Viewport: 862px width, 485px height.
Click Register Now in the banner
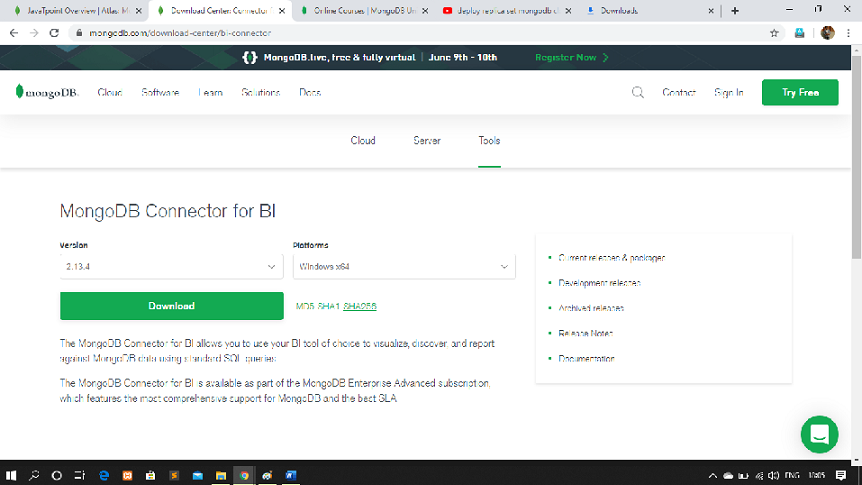click(572, 57)
